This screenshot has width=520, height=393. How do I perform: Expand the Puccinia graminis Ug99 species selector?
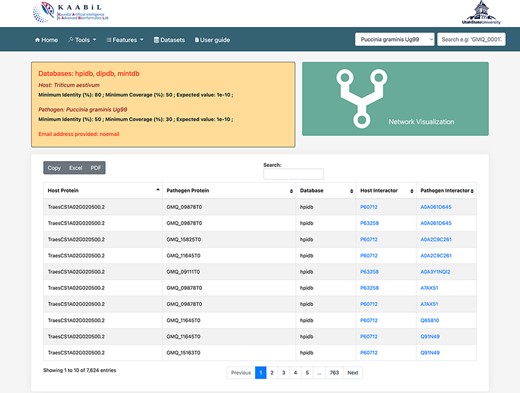click(395, 39)
